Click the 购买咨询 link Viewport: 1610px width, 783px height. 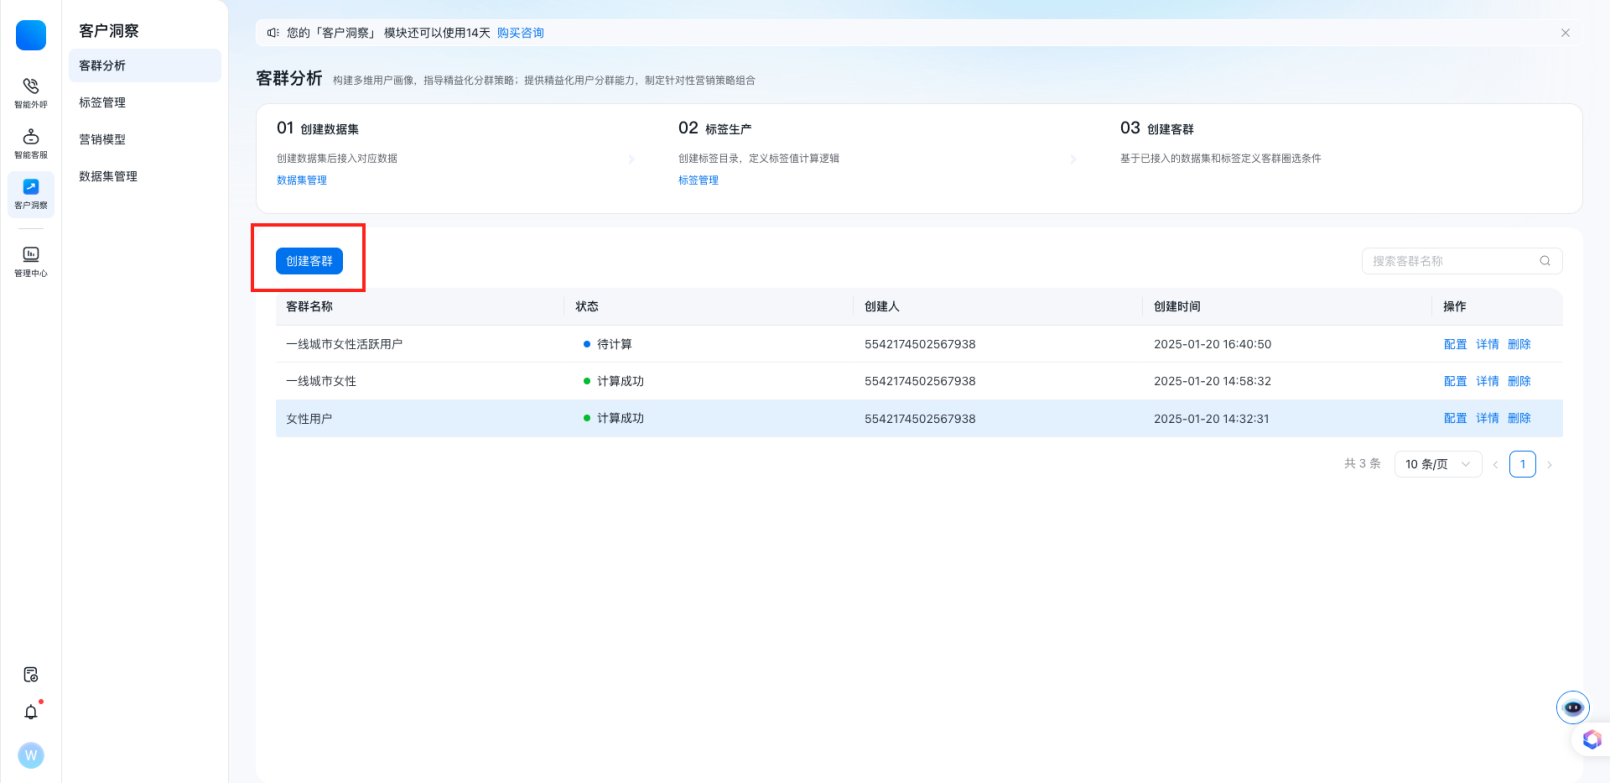(520, 33)
